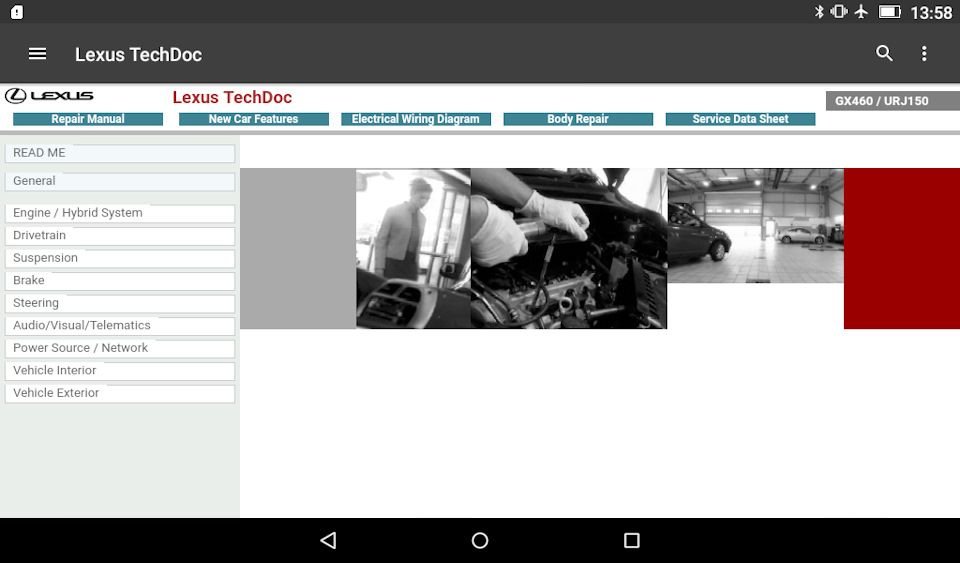Image resolution: width=960 pixels, height=563 pixels.
Task: Click the photo of man in suit
Action: click(413, 248)
